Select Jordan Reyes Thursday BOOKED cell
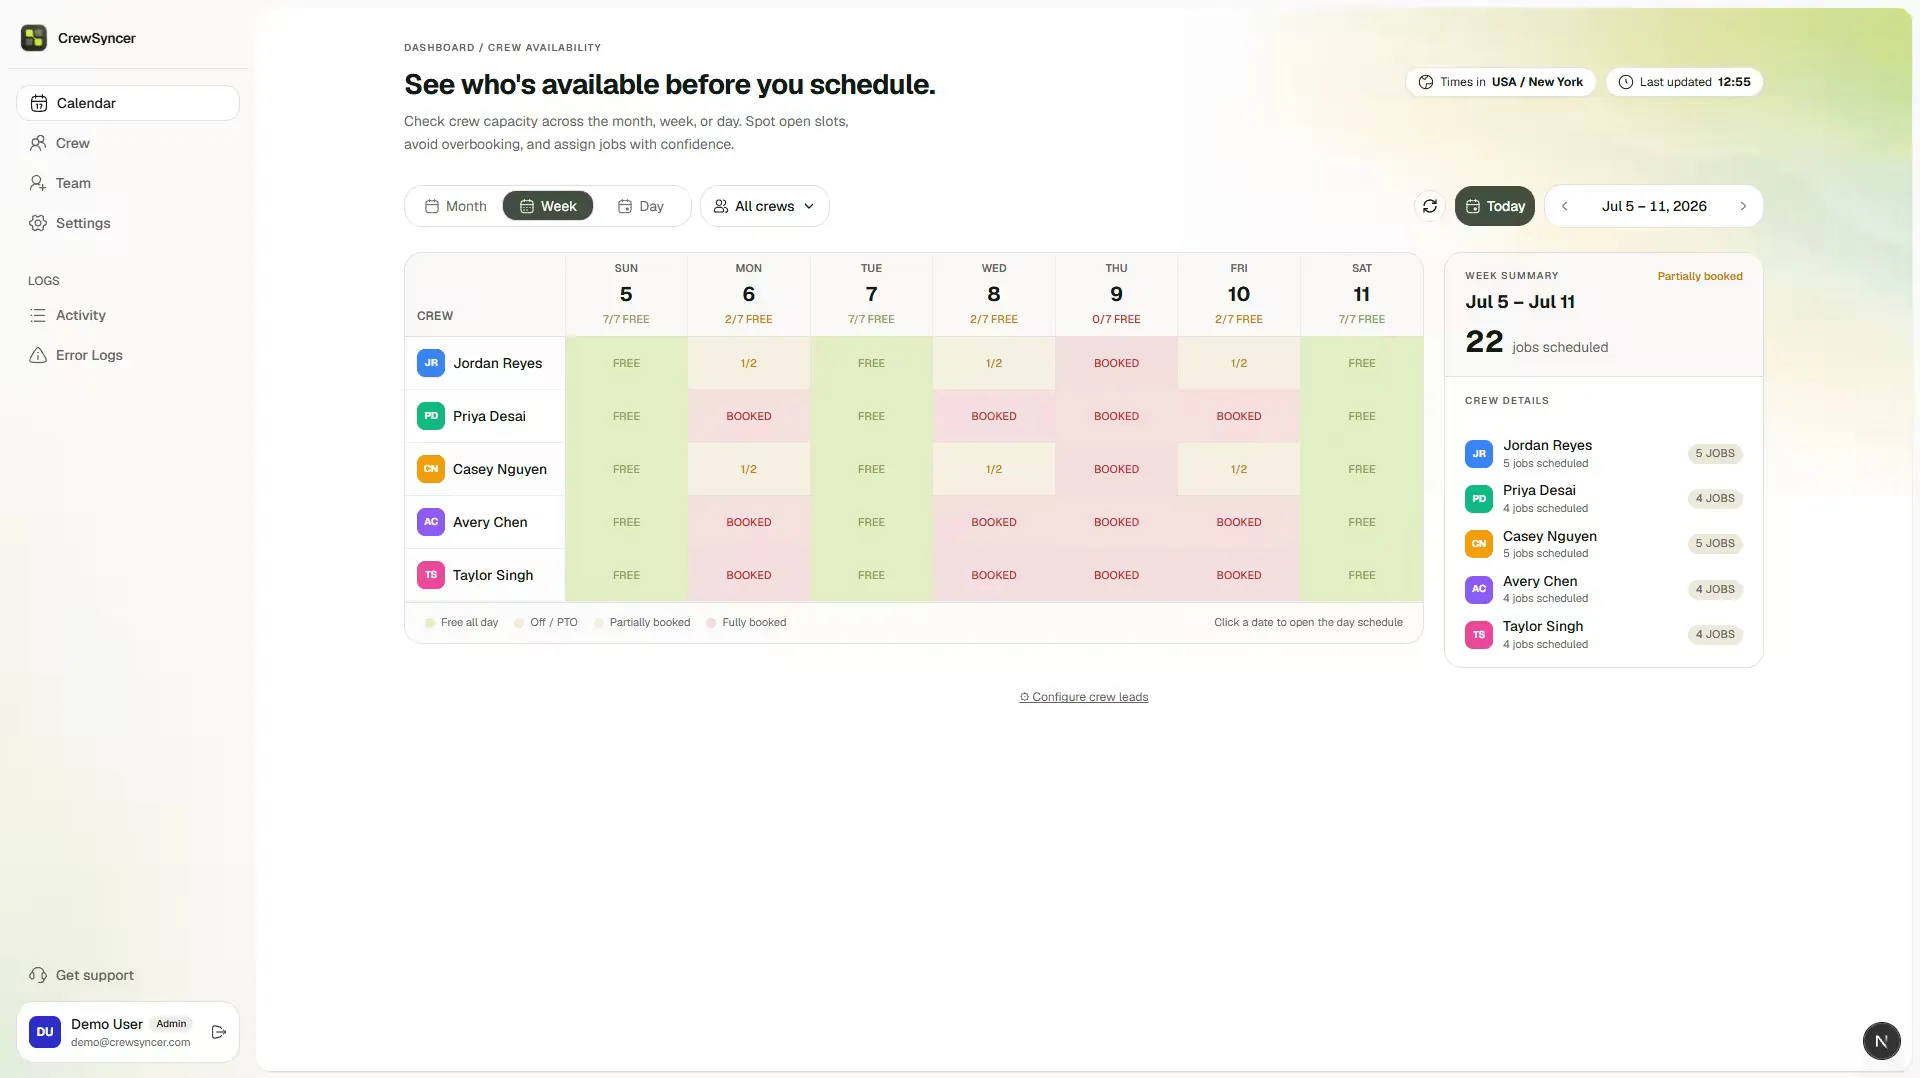Screen dimensions: 1920x1078 (1116, 363)
